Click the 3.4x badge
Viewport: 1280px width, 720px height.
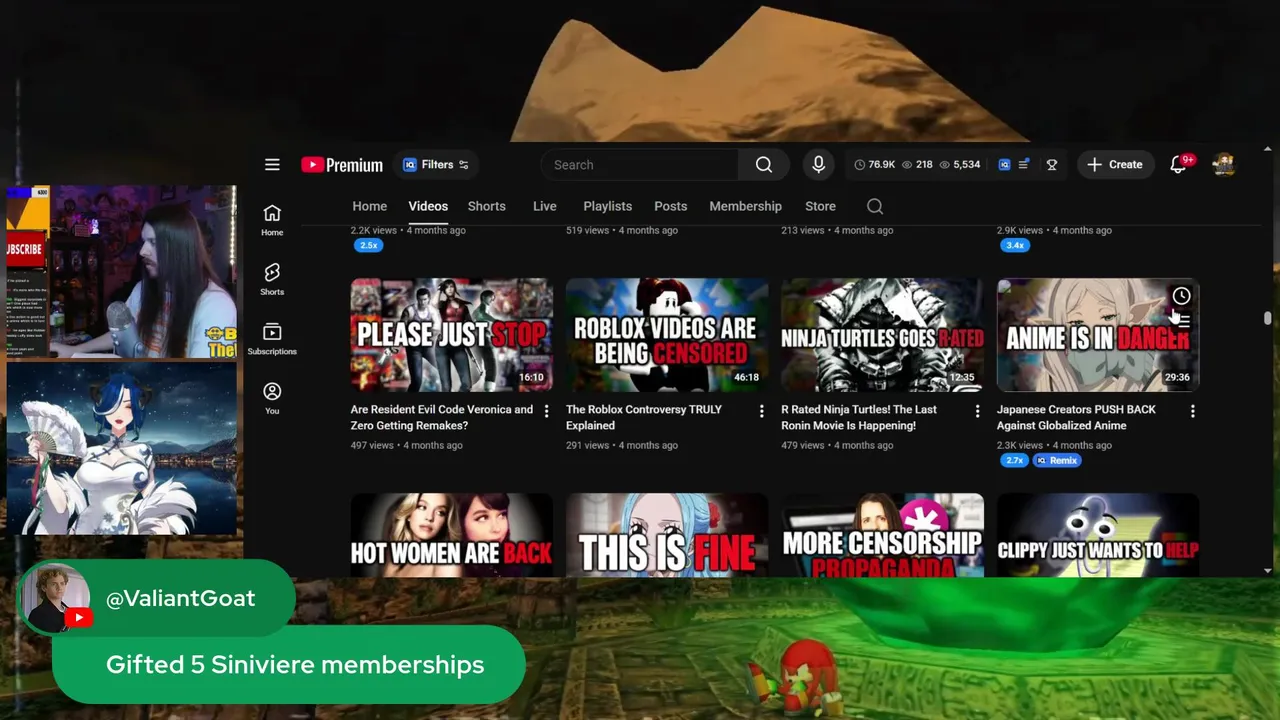tap(1015, 245)
